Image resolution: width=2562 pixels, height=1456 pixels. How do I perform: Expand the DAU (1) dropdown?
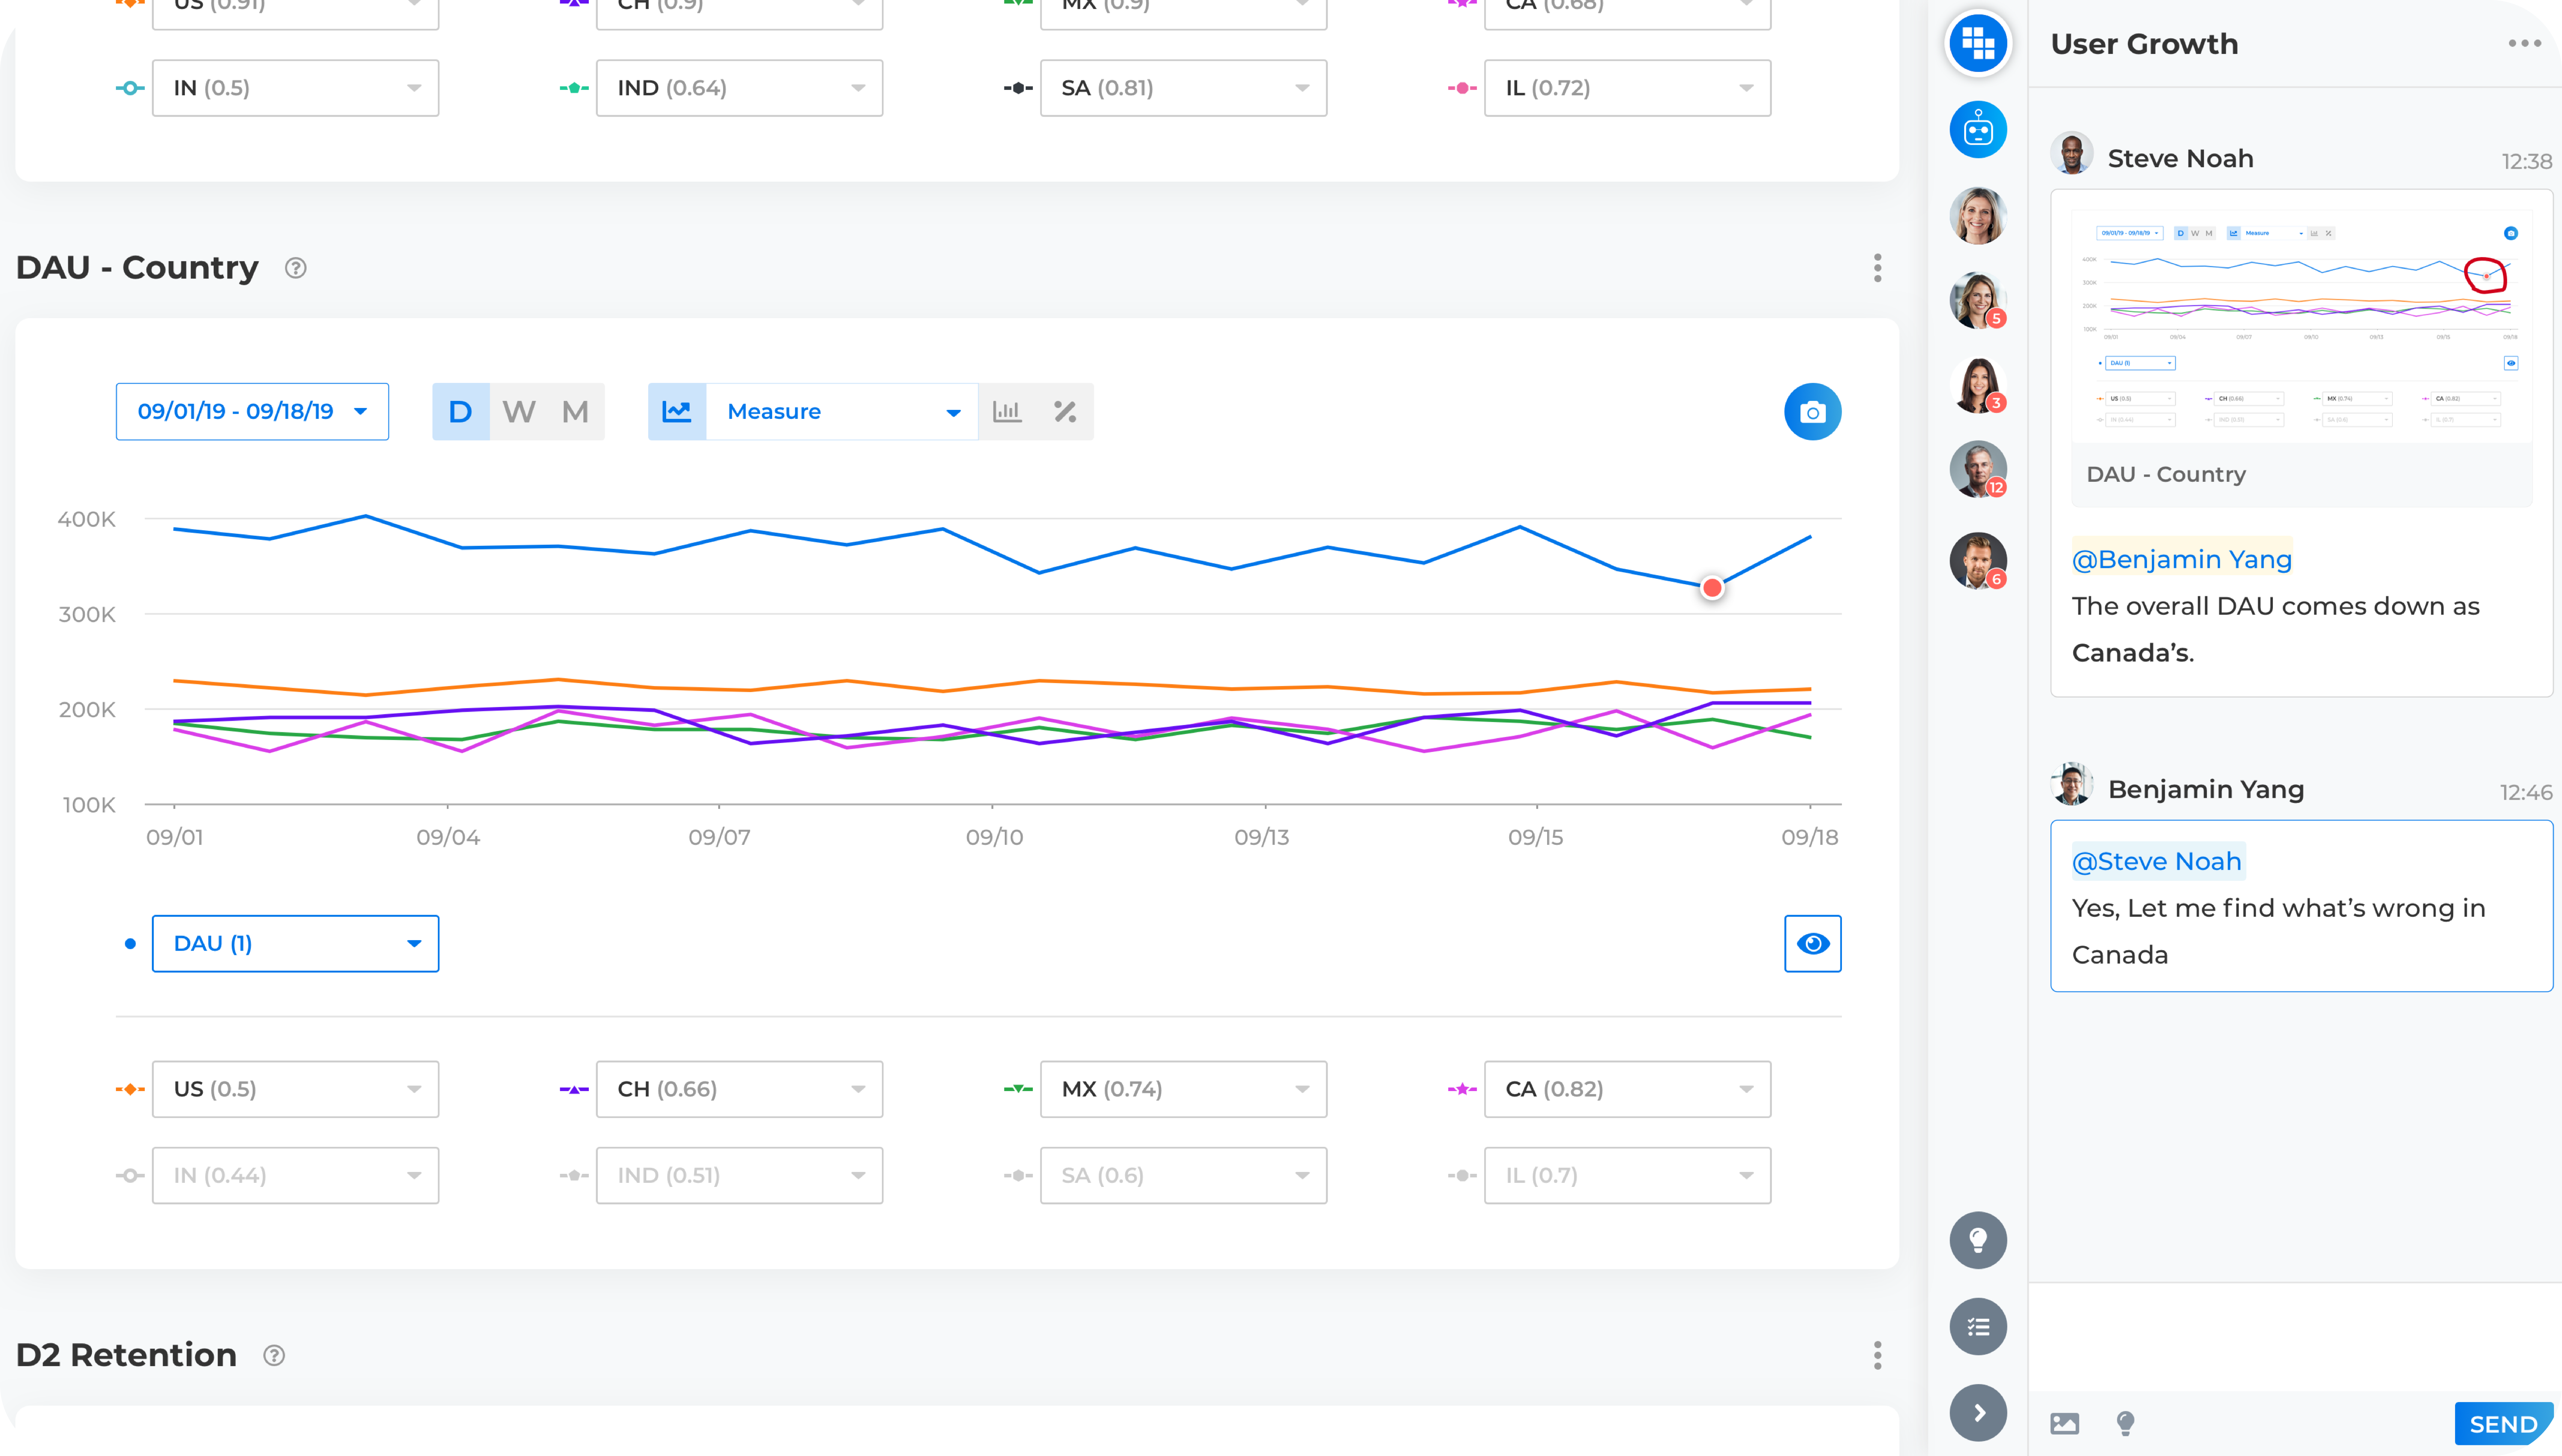(x=295, y=944)
